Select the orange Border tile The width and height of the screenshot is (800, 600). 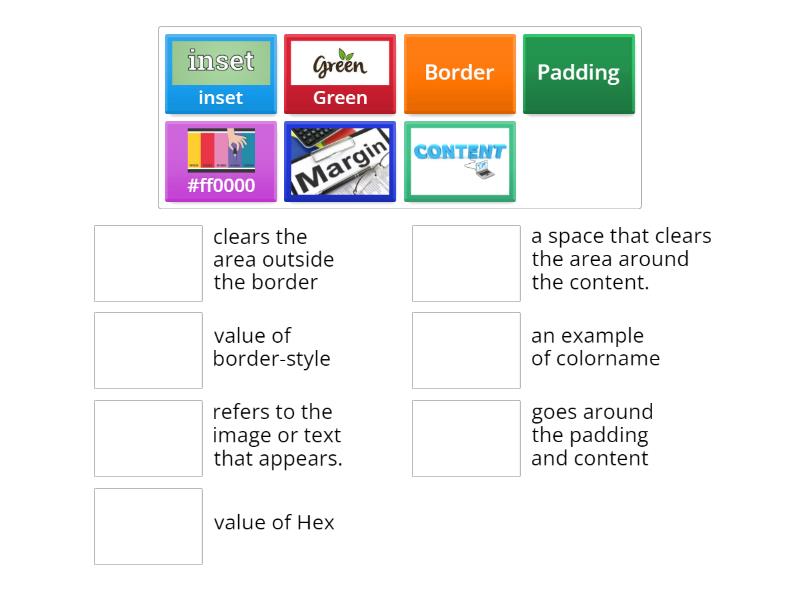click(x=459, y=73)
